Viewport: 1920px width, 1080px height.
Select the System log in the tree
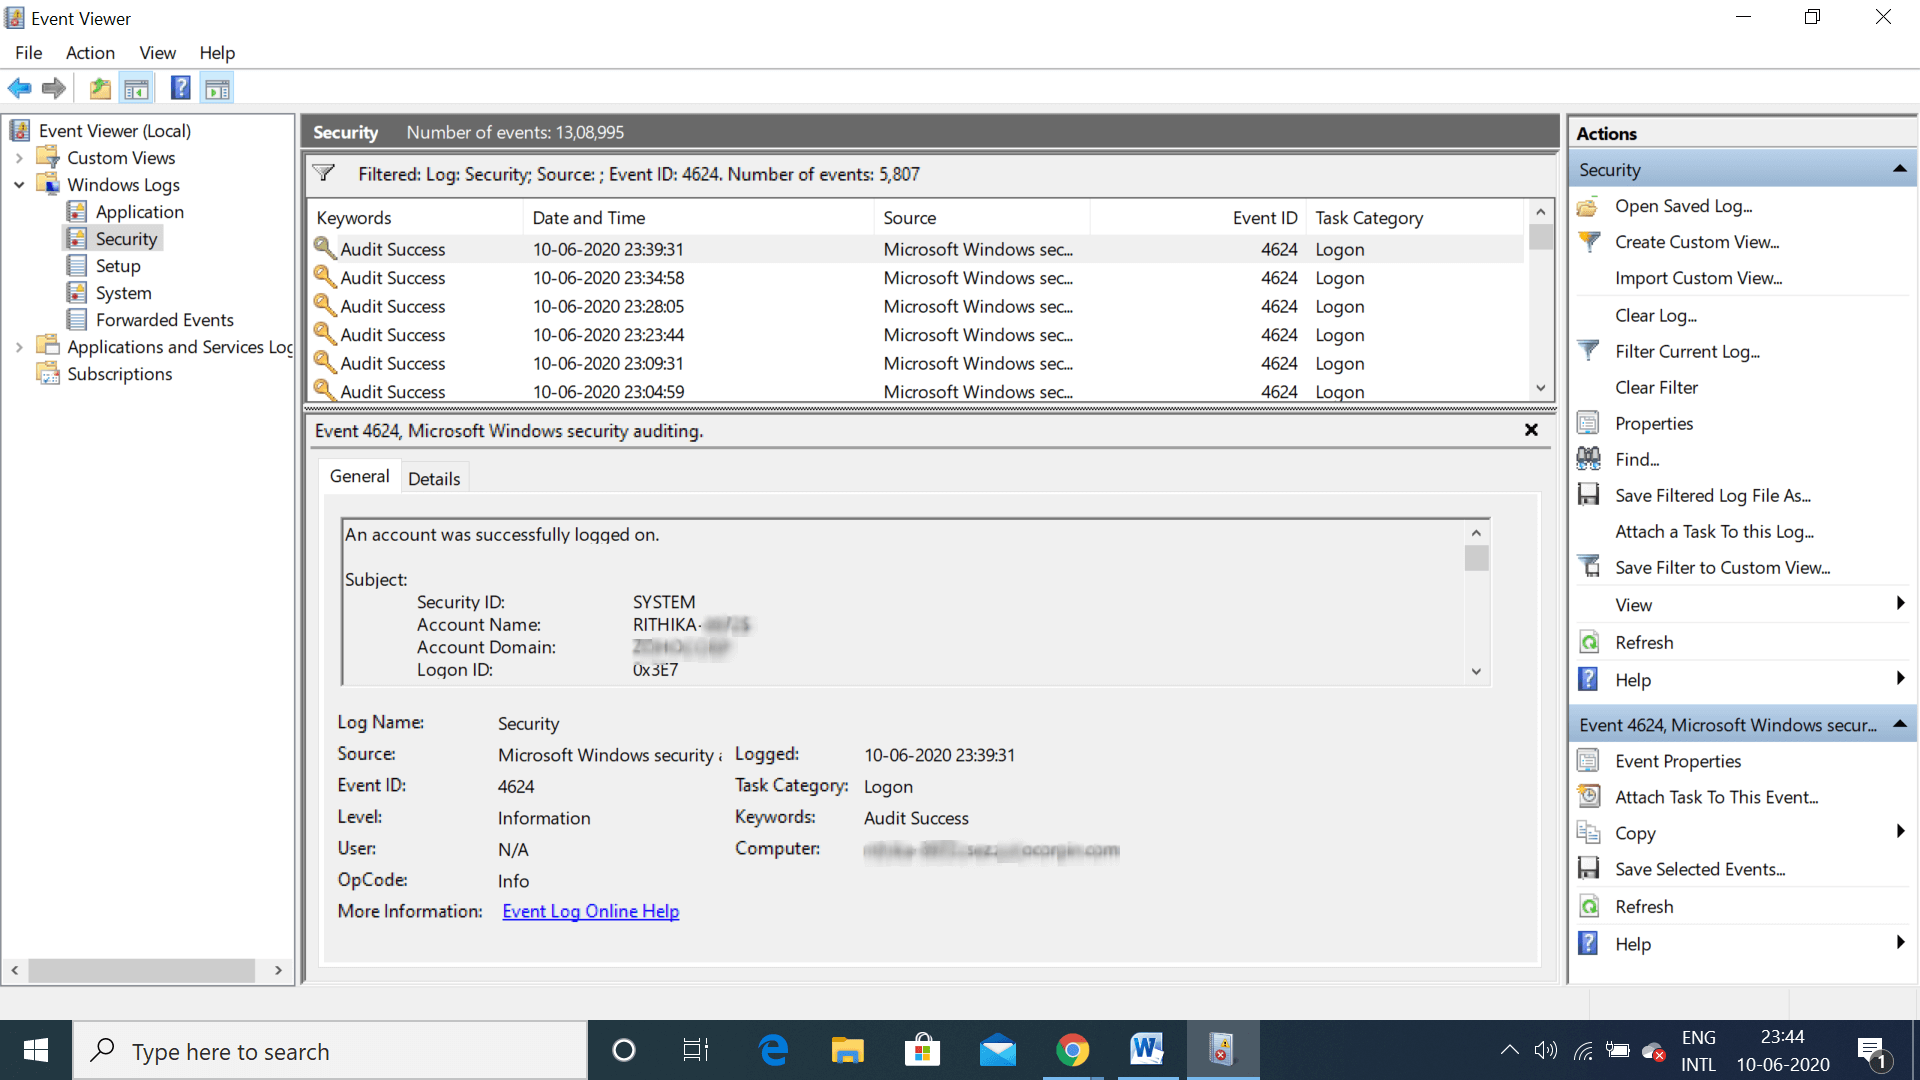(124, 292)
